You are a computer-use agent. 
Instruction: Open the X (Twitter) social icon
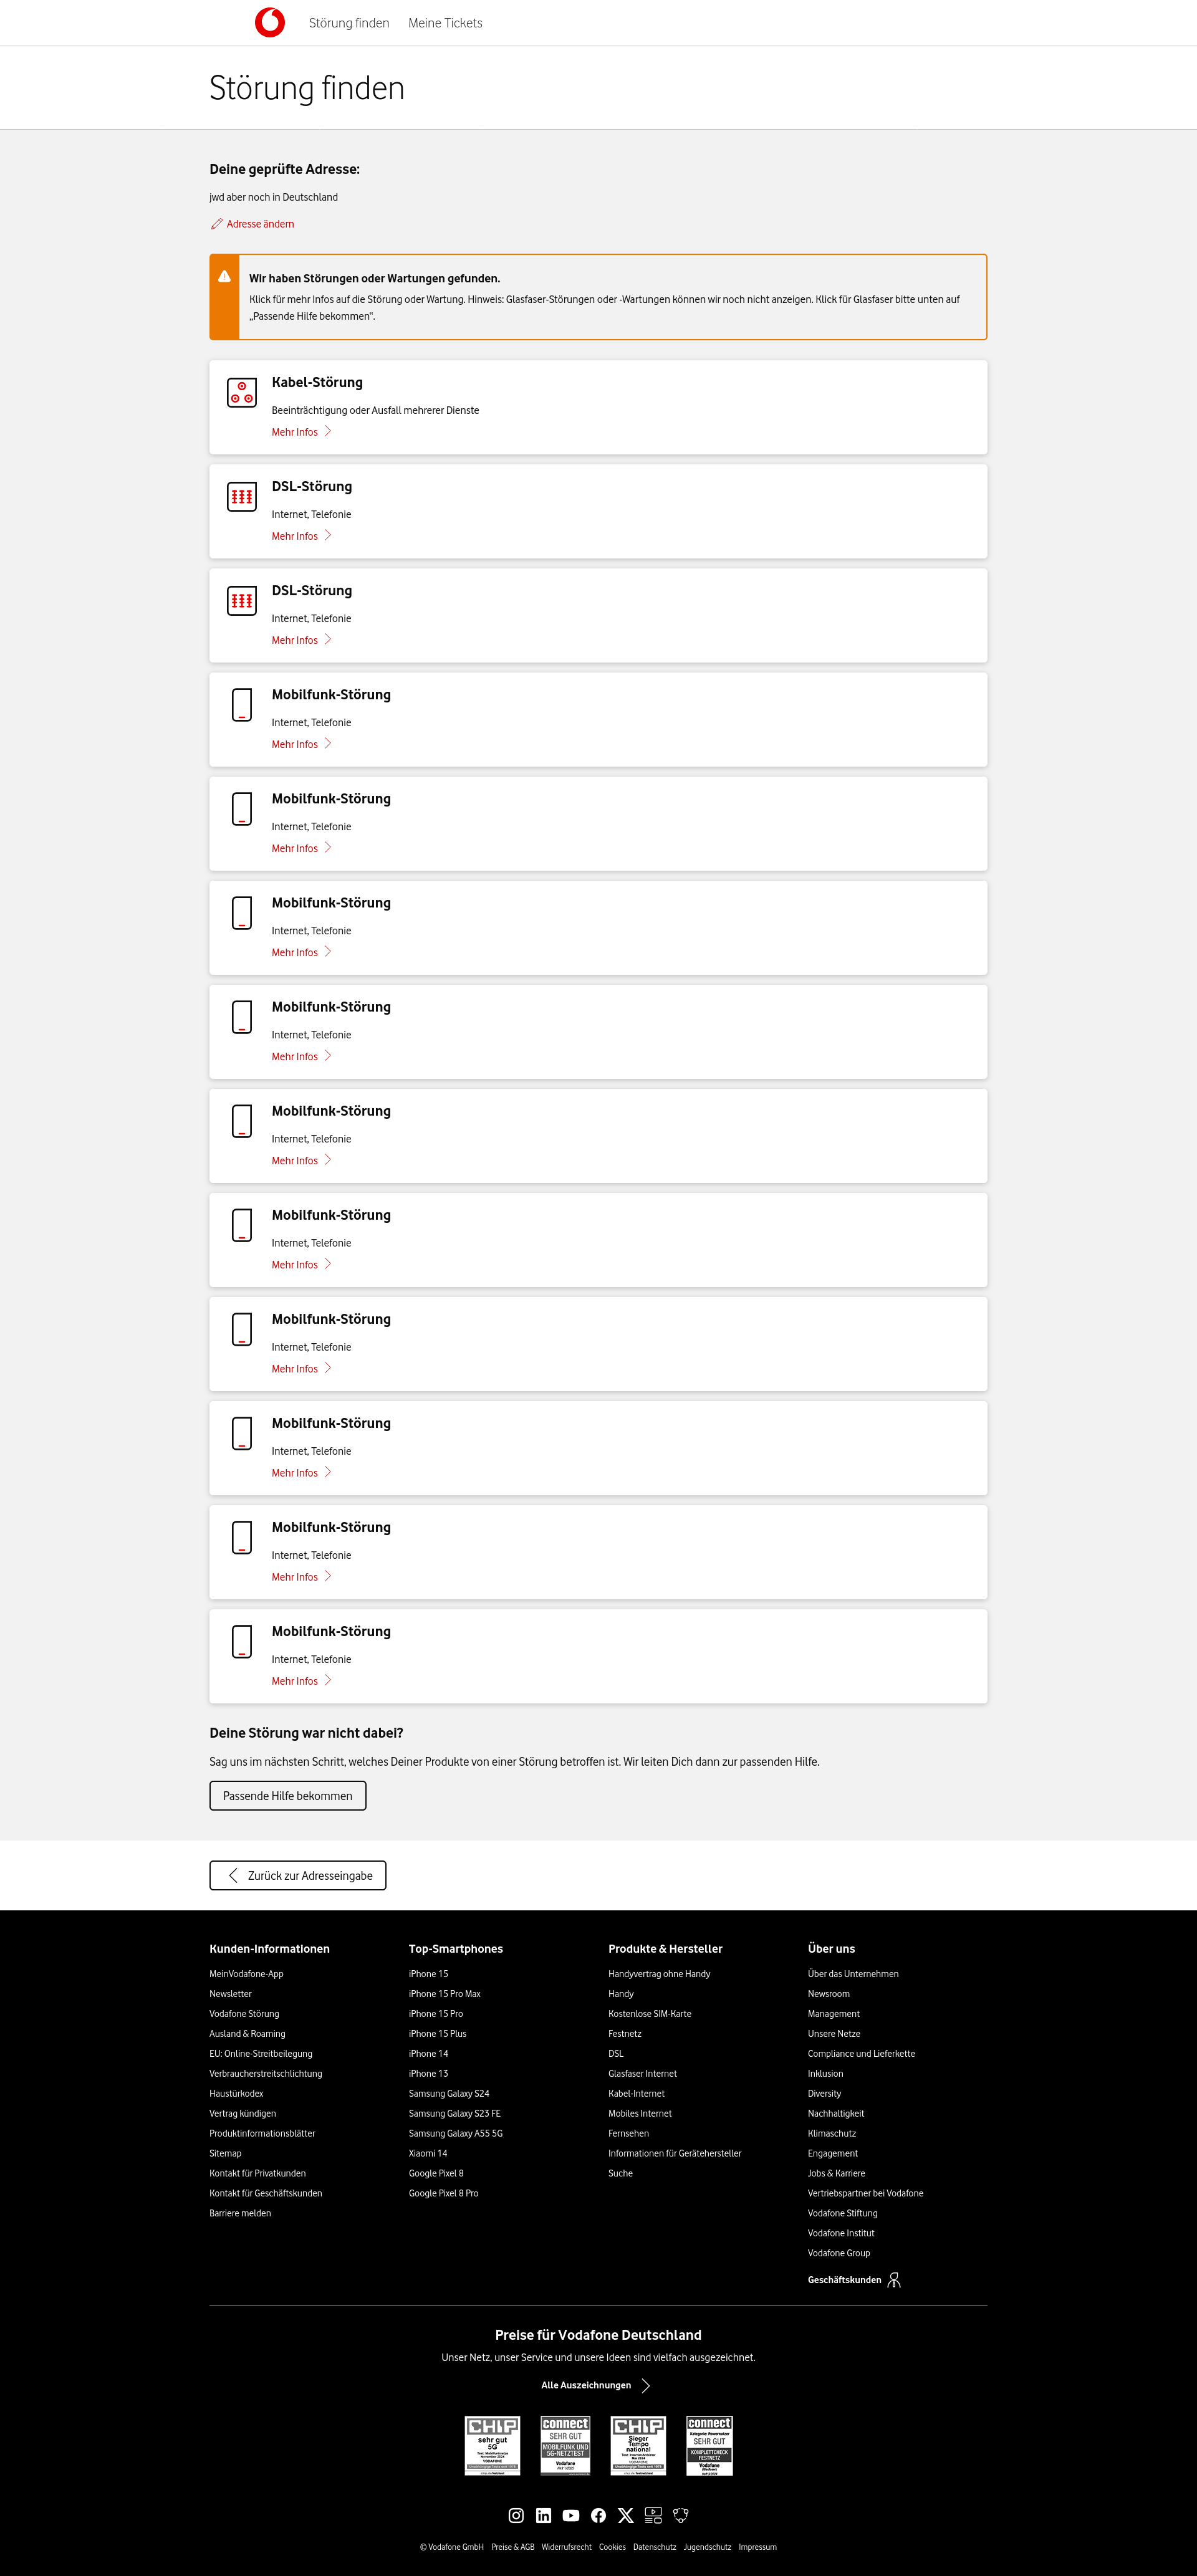click(626, 2515)
